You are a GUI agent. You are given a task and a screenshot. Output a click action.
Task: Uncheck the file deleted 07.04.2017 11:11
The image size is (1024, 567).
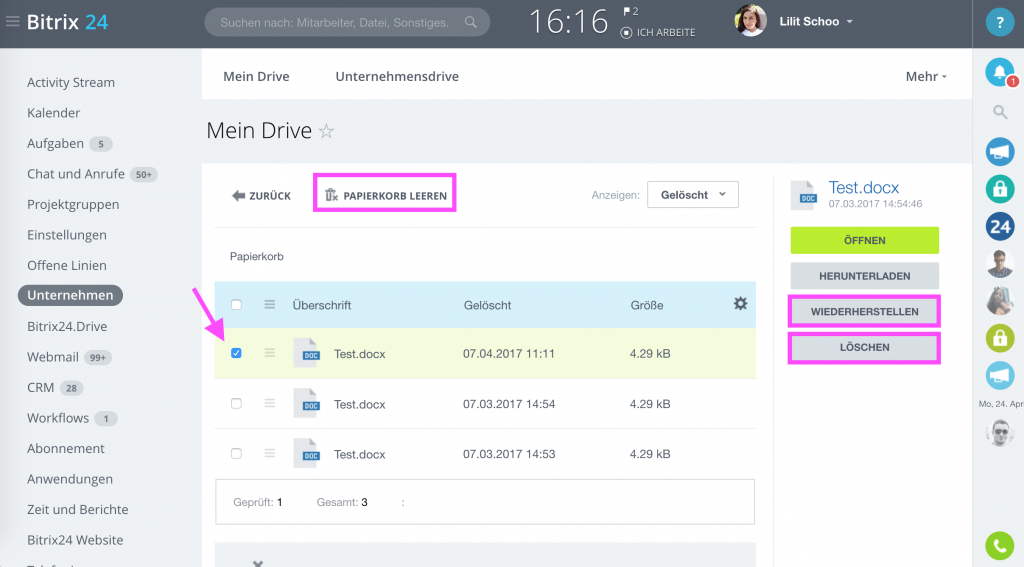[236, 353]
